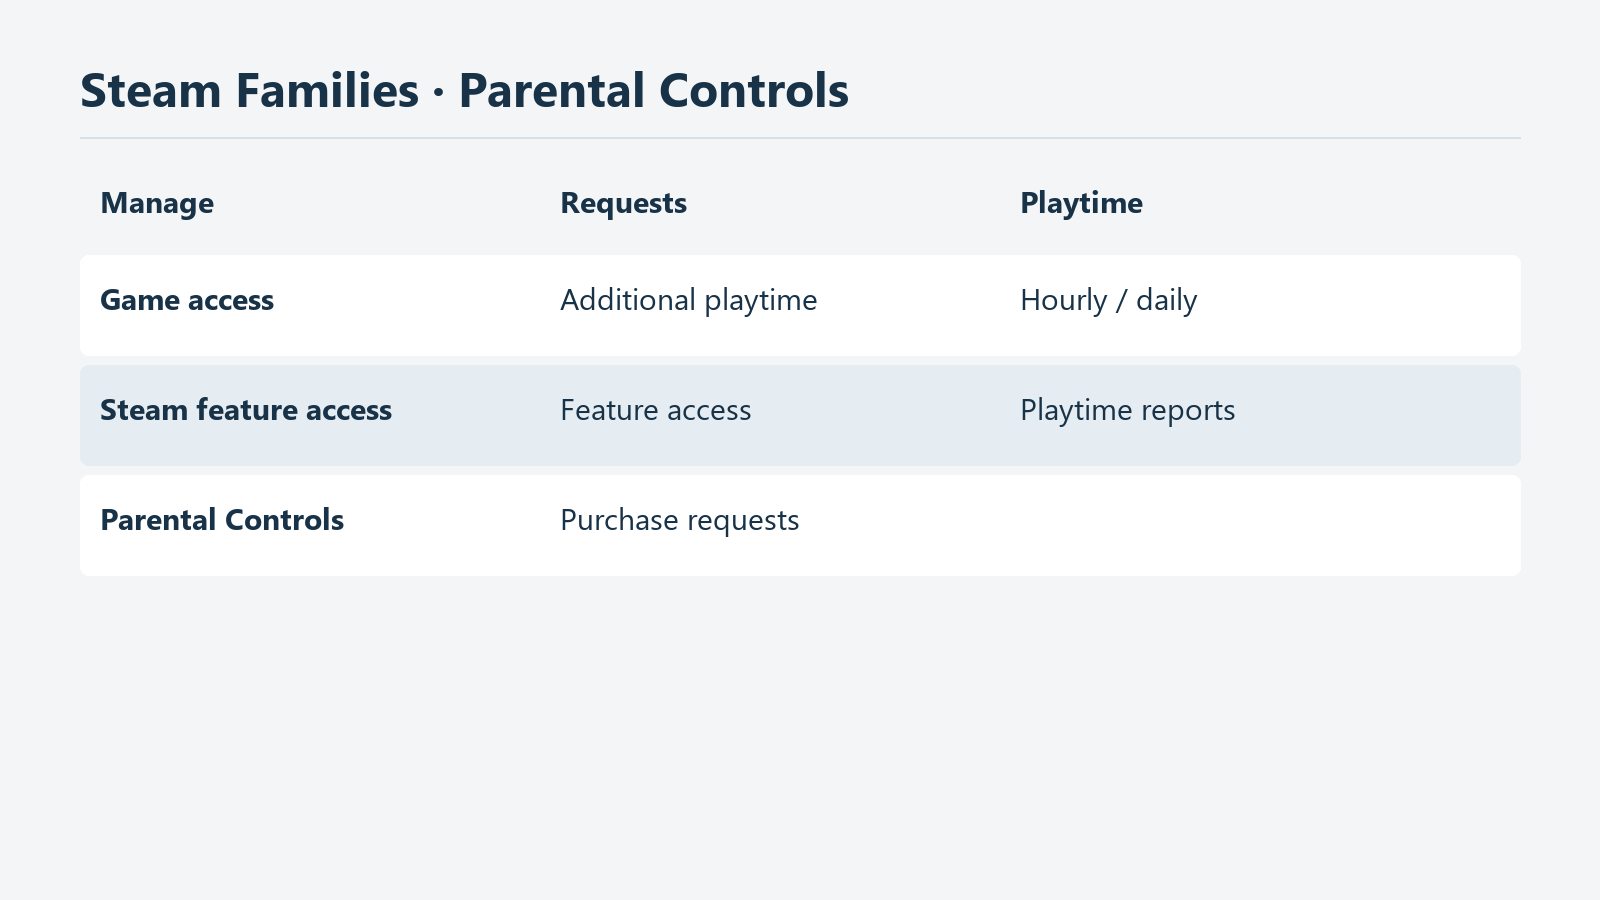1600x900 pixels.
Task: Click the word Families in the page heading
Action: click(x=327, y=91)
